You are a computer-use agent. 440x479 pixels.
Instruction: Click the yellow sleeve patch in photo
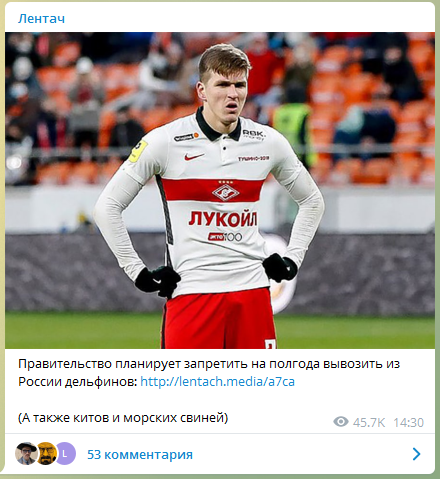point(138,151)
